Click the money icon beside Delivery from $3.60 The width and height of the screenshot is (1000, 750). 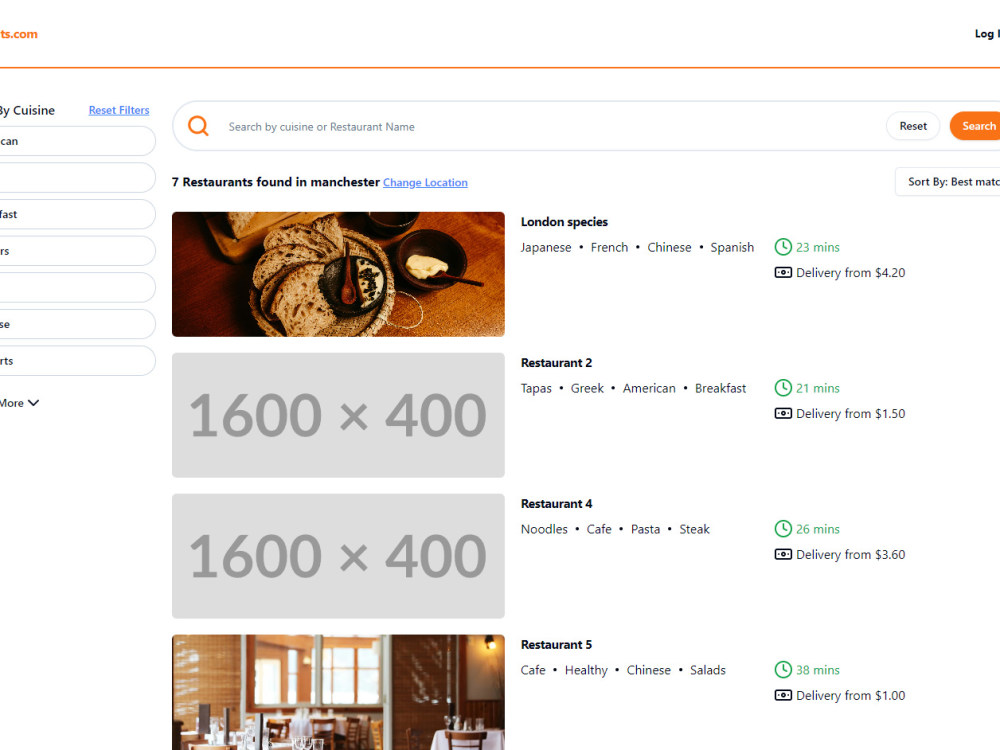[783, 554]
